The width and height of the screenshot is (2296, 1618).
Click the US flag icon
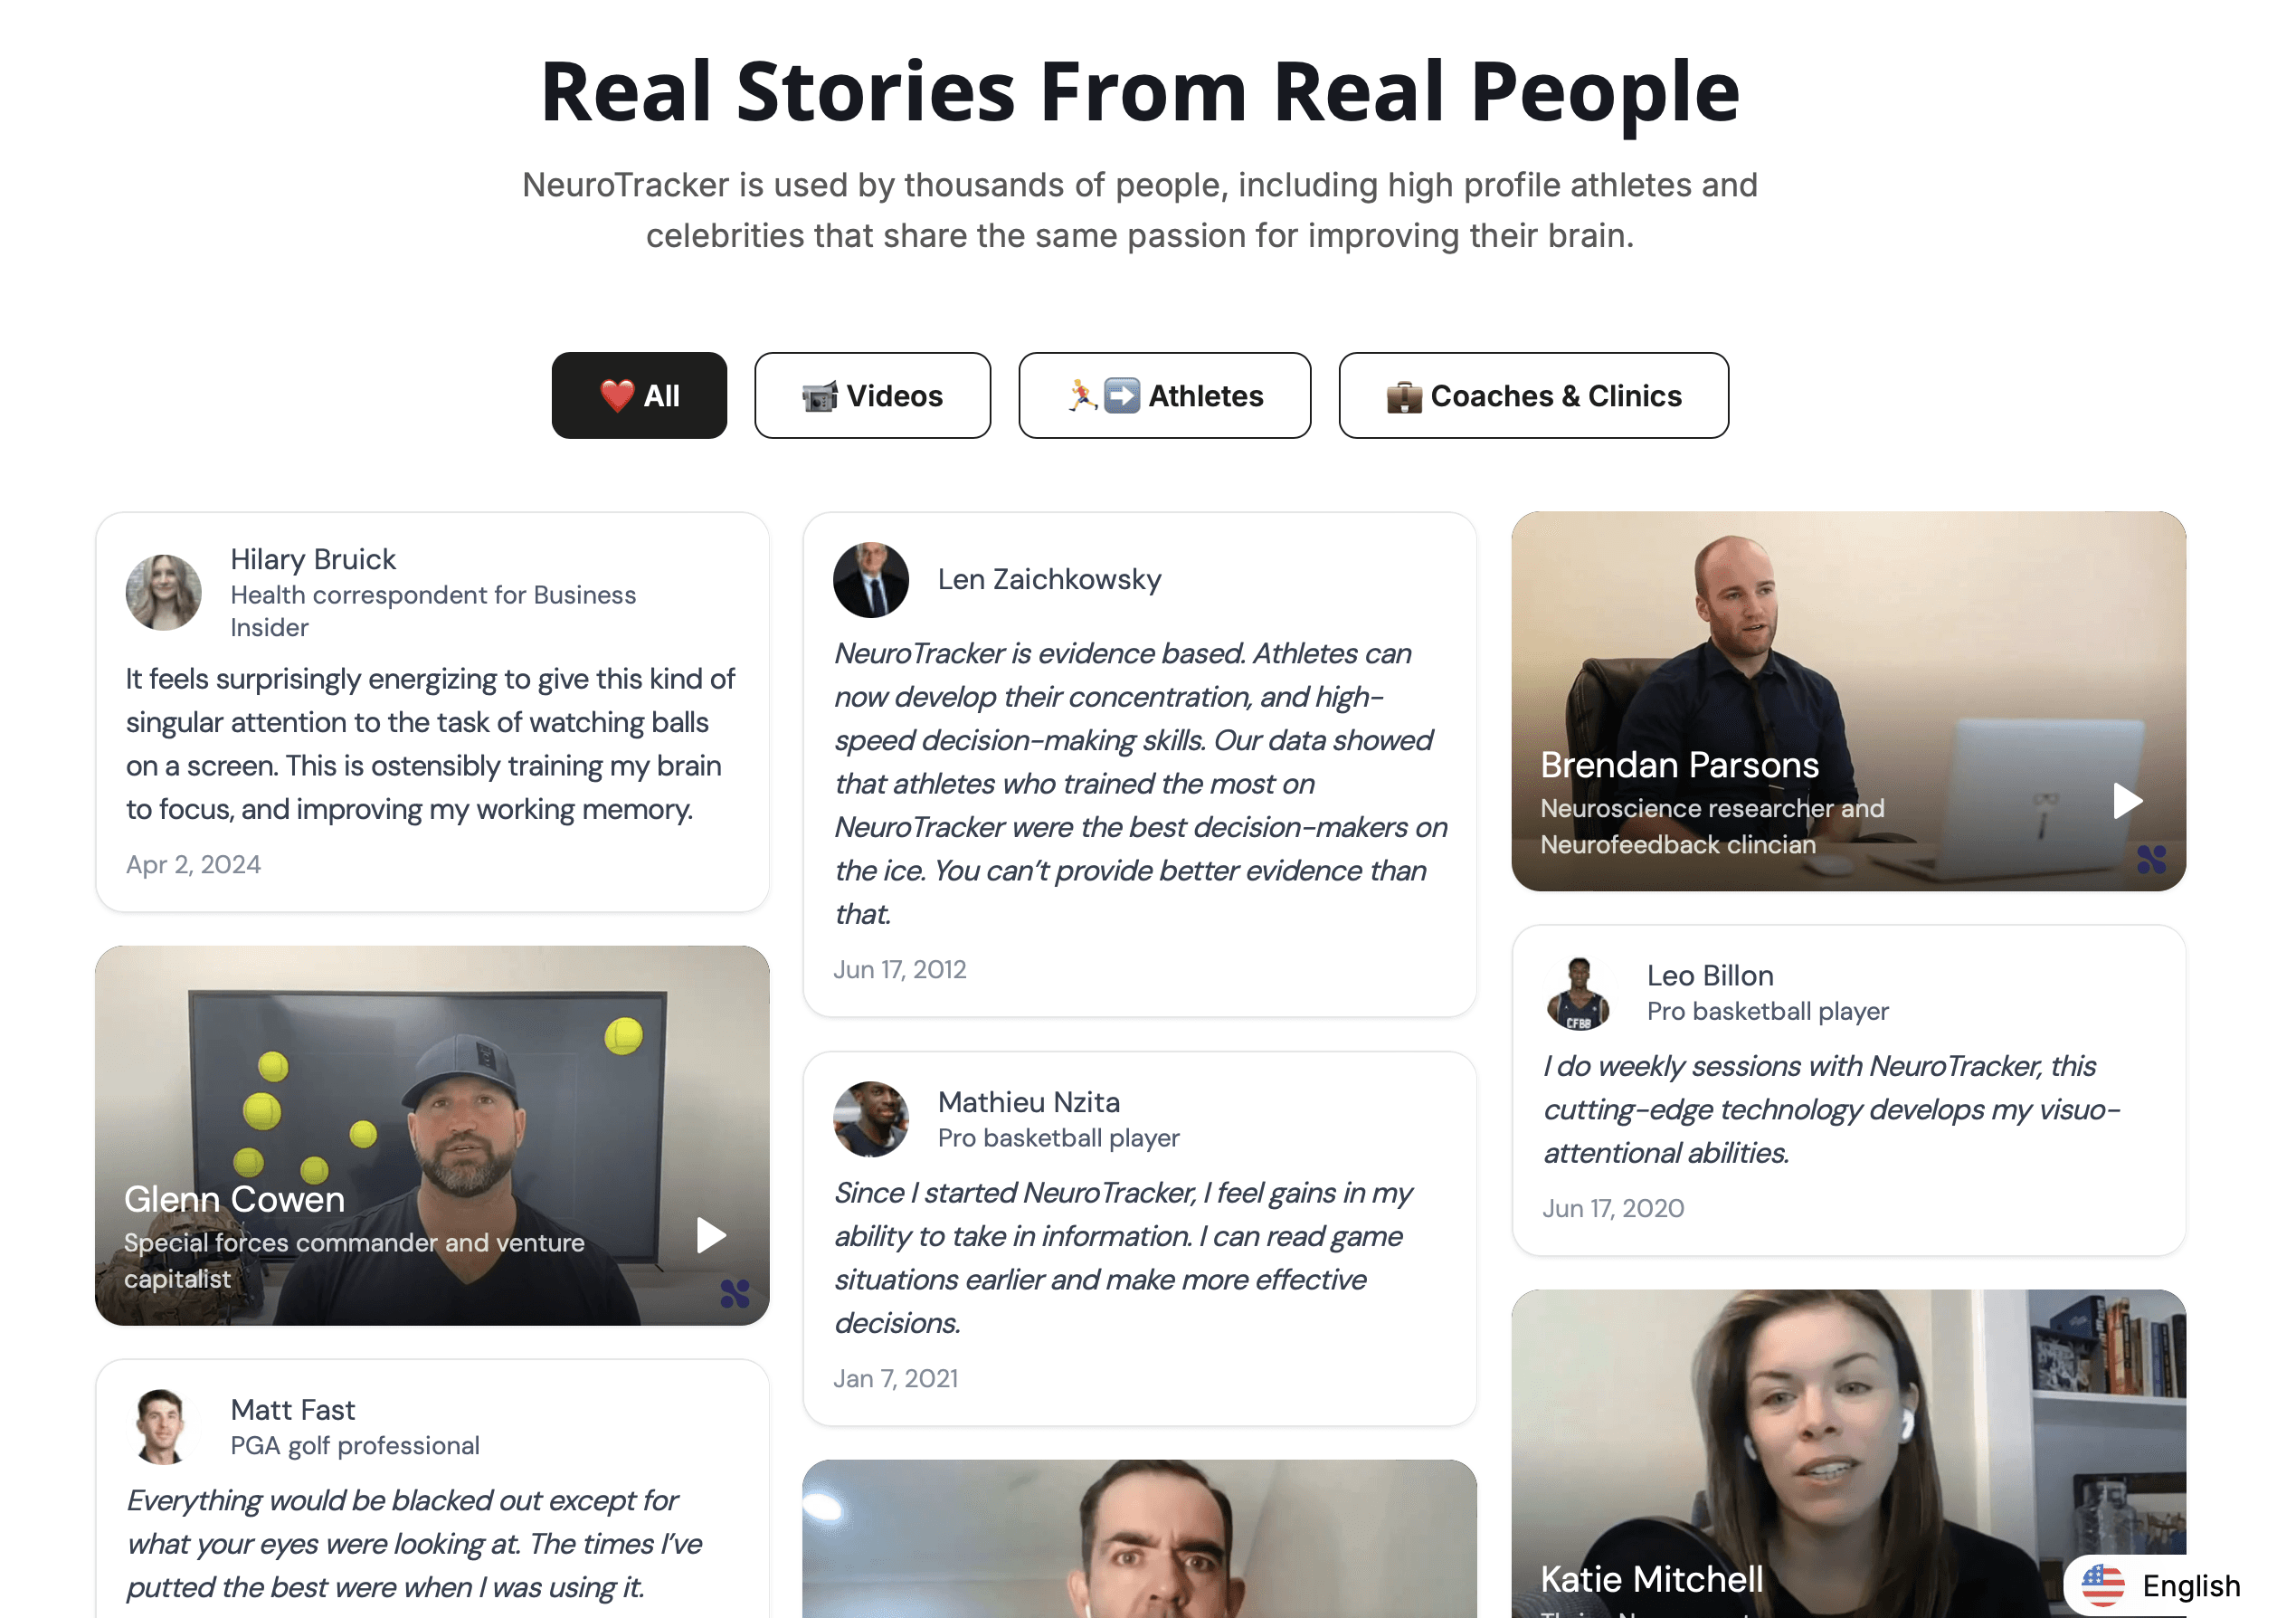[2103, 1586]
